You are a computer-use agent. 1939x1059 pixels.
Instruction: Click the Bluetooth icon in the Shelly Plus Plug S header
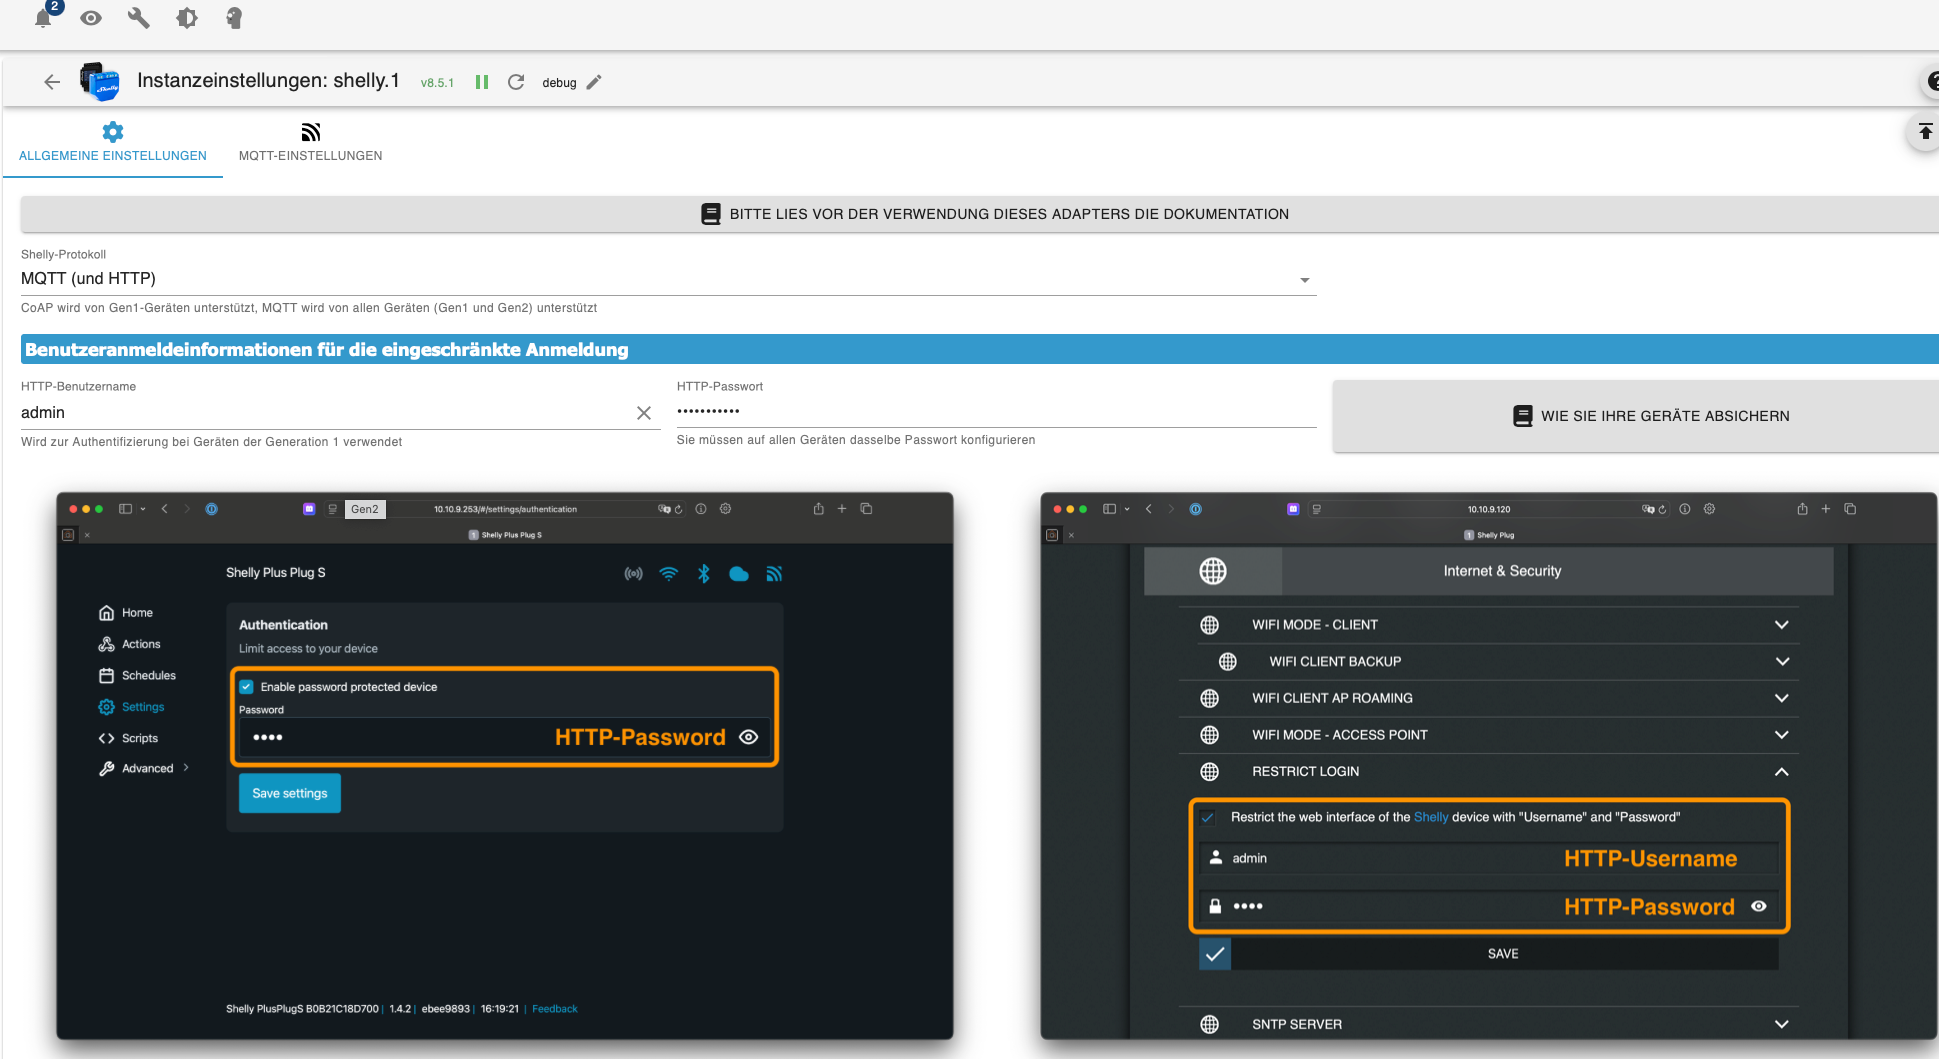click(x=704, y=574)
